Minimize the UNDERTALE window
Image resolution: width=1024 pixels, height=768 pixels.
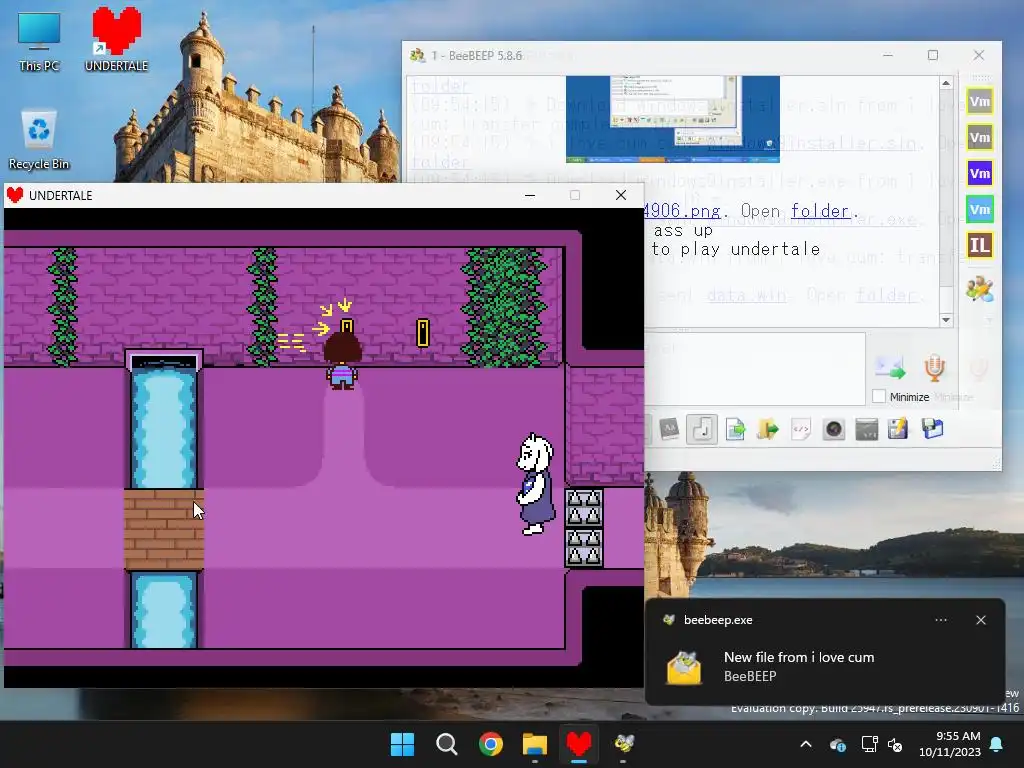click(x=530, y=195)
